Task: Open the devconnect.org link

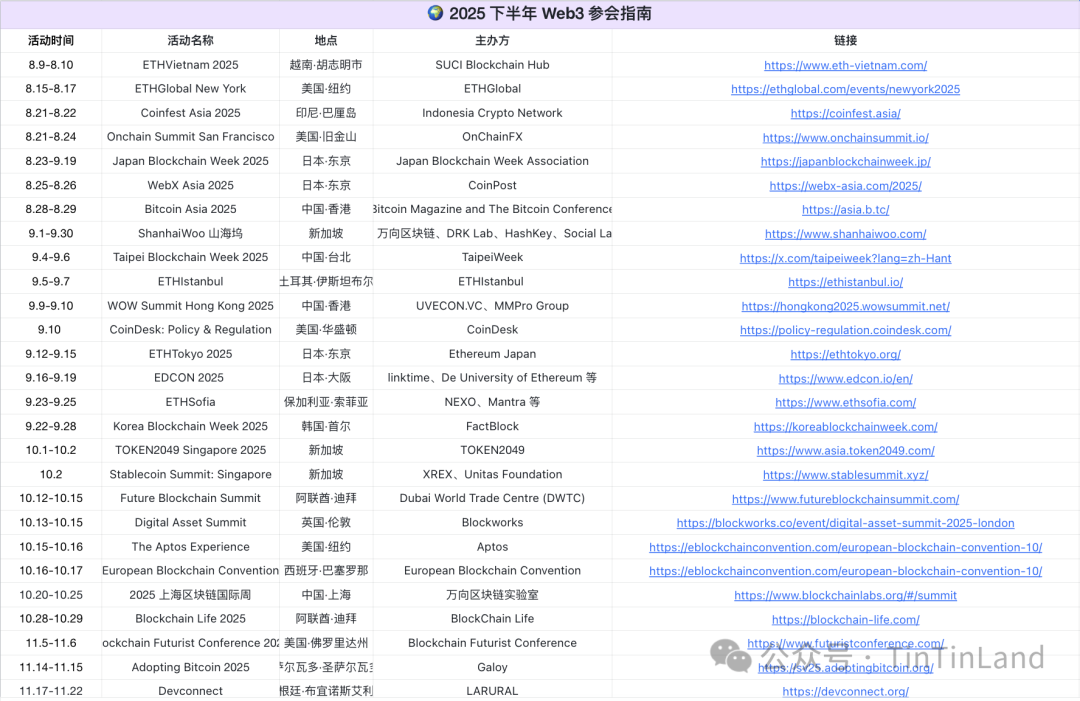Action: pos(845,692)
